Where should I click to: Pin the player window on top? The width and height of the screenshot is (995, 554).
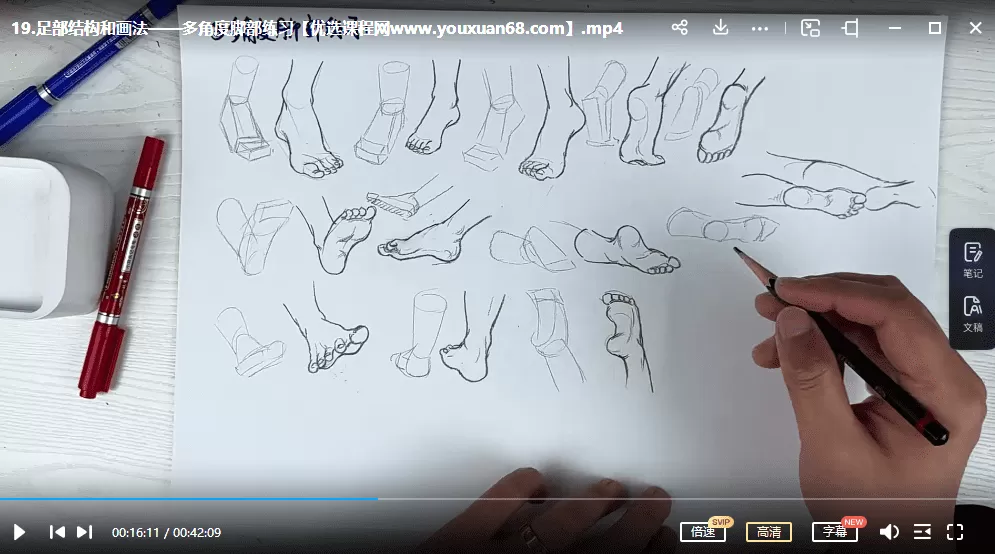850,28
